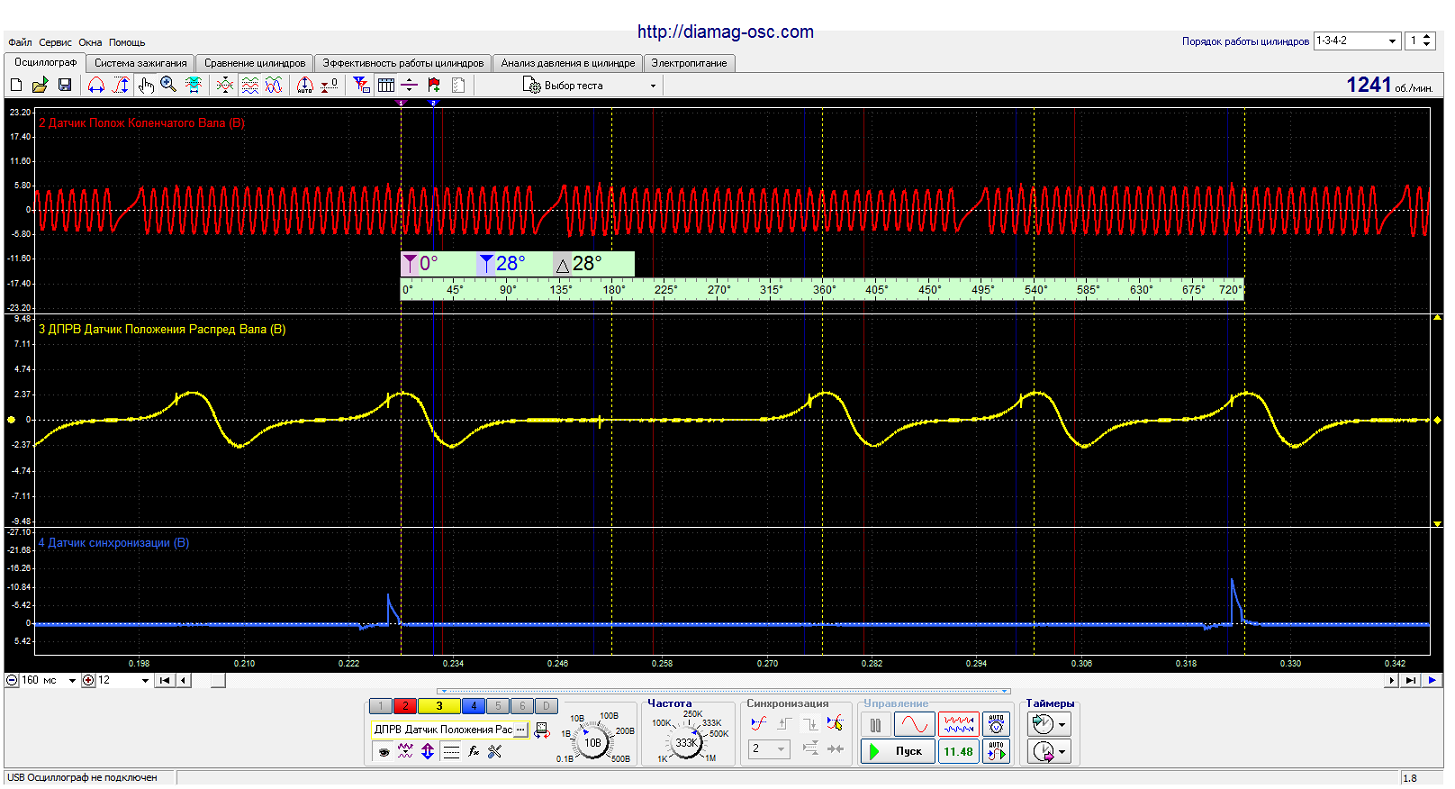Click the fx math function icon
This screenshot has width=1455, height=789.
[x=474, y=752]
